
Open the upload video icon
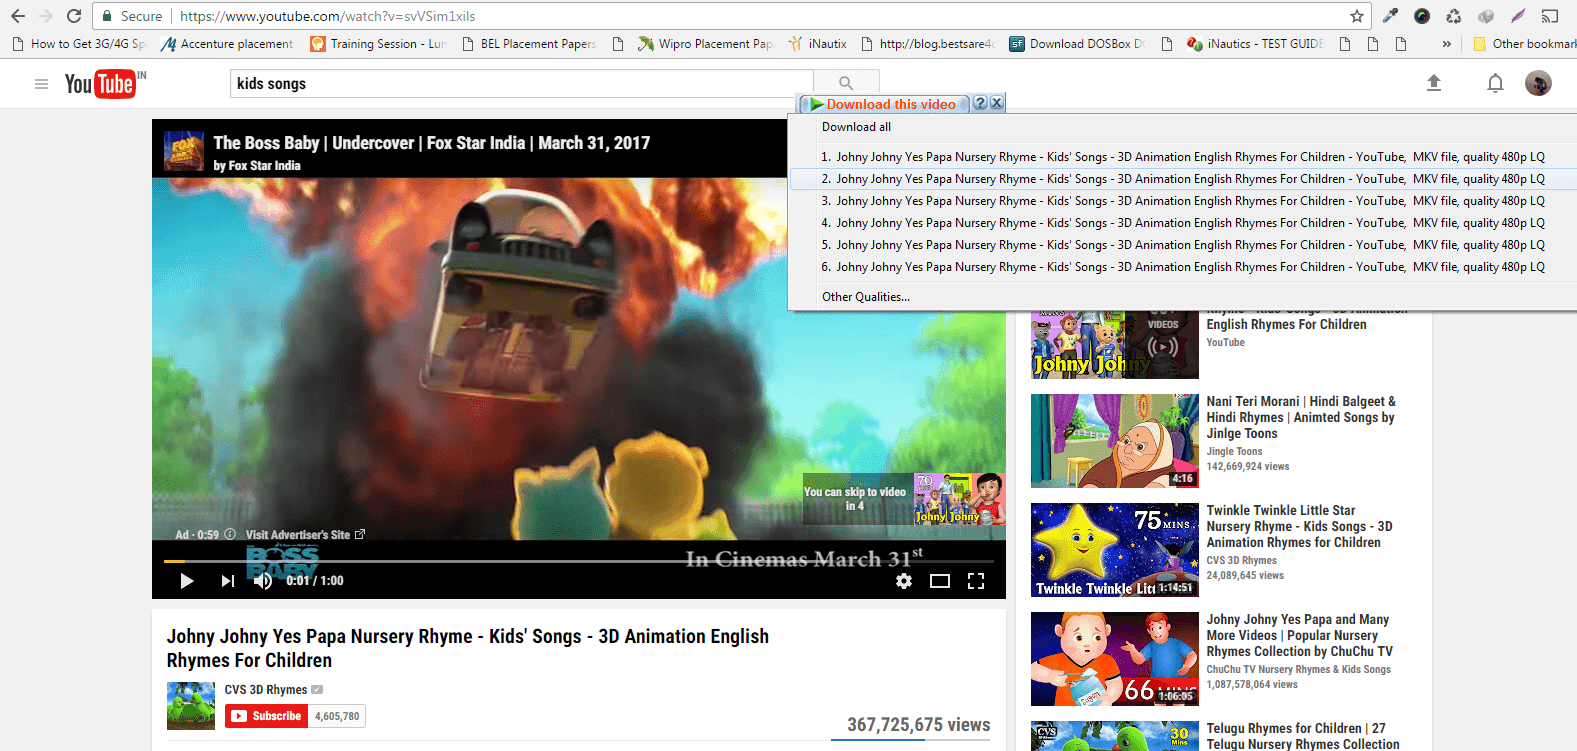pos(1433,83)
